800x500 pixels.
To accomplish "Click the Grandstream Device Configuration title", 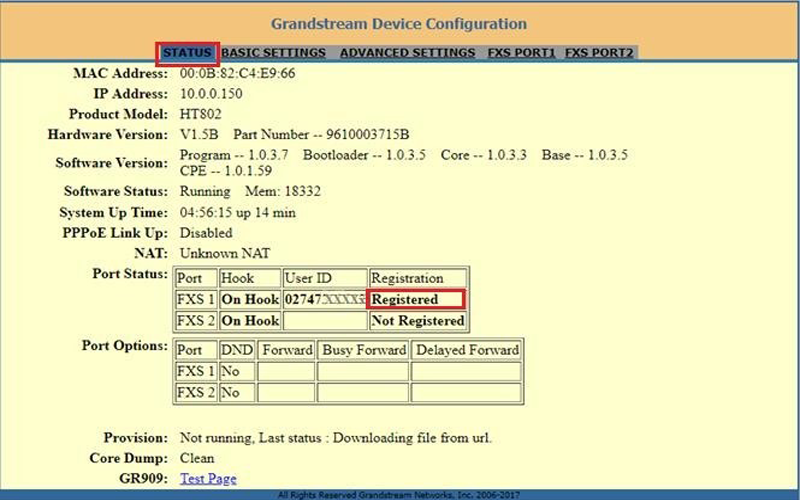I will (x=399, y=23).
